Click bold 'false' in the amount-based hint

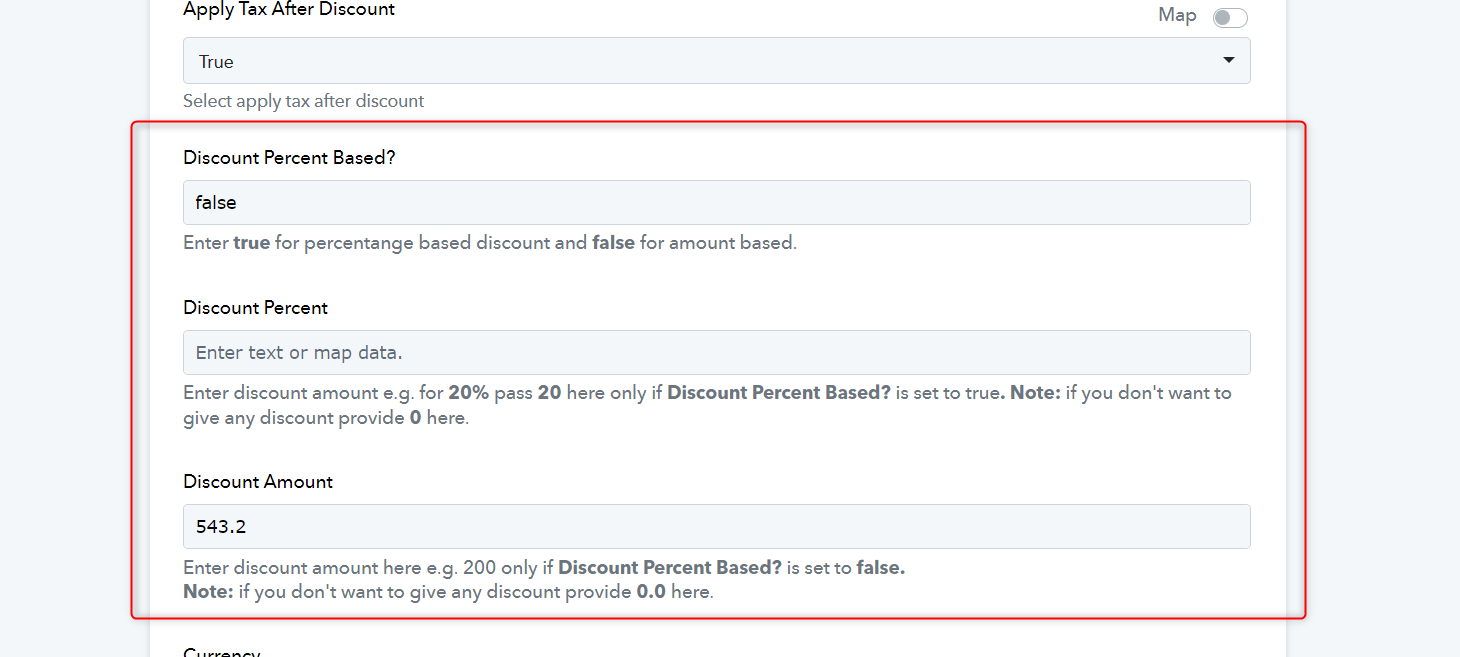[x=613, y=243]
